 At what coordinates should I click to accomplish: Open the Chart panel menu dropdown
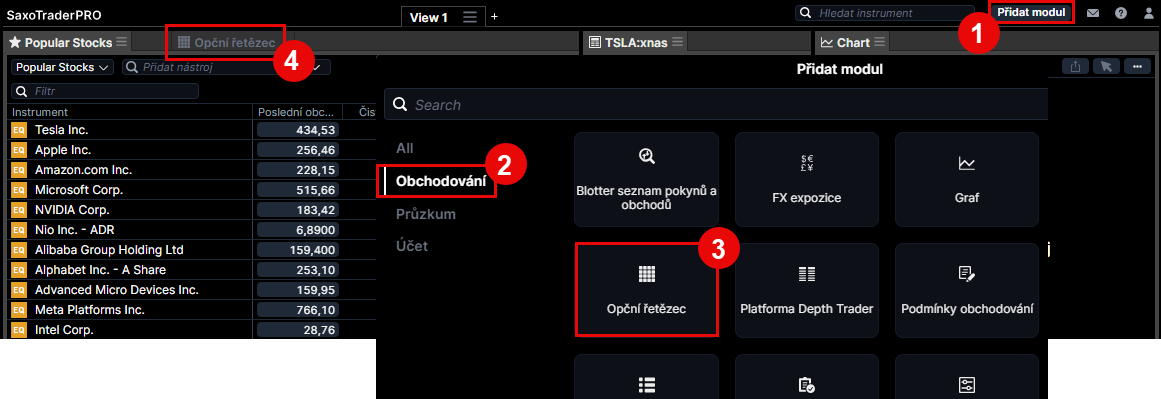tap(880, 42)
